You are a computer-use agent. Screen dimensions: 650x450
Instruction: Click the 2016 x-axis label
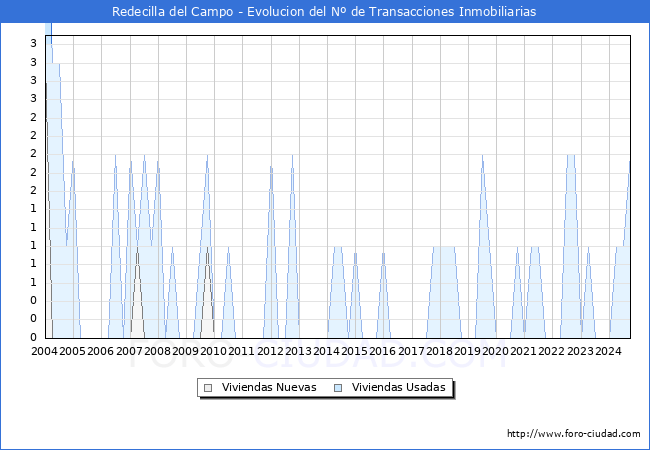point(382,351)
